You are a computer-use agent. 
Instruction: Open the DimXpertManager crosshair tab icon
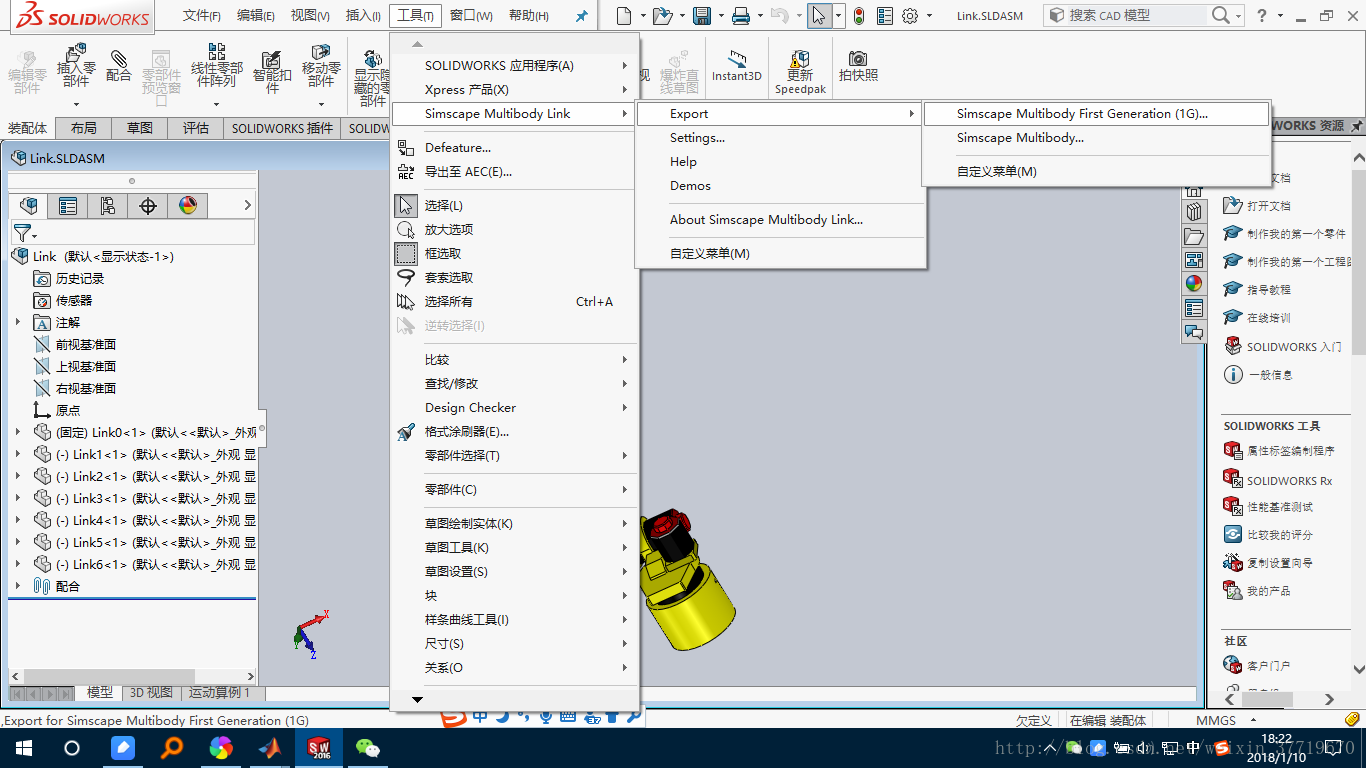[148, 206]
